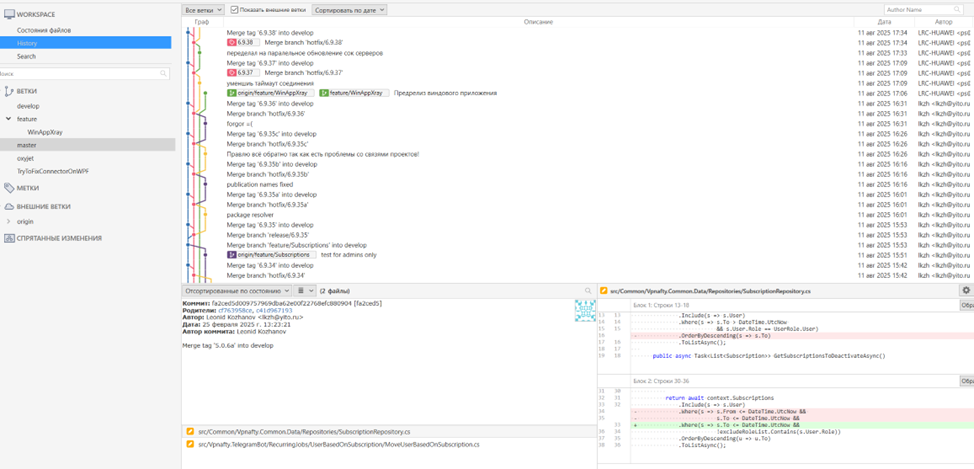
Task: Open the Сортировать по дате dropdown
Action: click(350, 9)
